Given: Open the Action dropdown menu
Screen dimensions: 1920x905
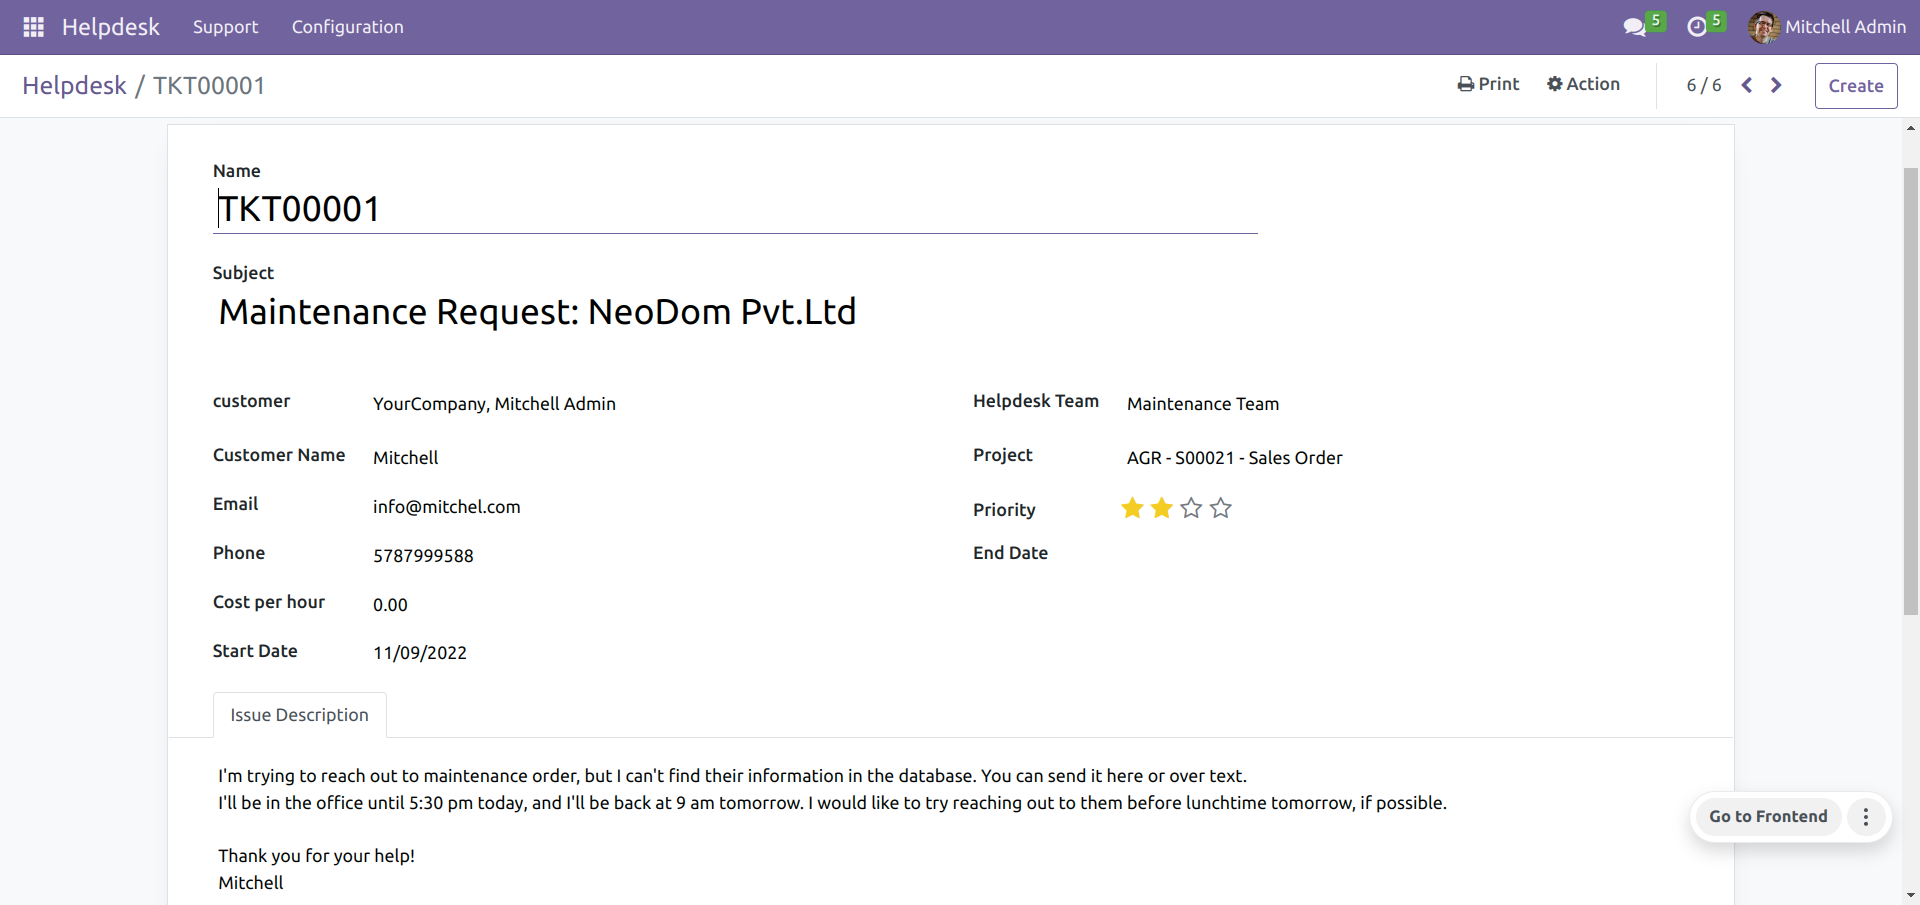Looking at the screenshot, I should [x=1583, y=84].
